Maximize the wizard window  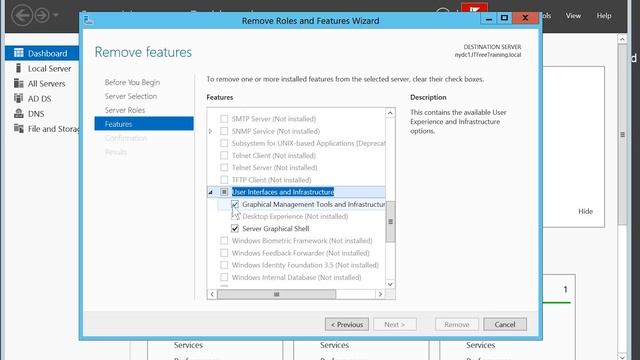coord(504,18)
